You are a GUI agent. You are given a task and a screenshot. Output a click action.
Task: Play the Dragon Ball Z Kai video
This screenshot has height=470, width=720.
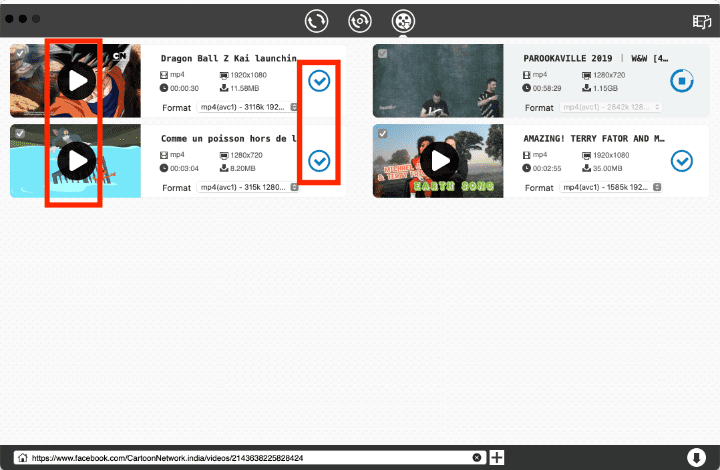click(x=77, y=81)
